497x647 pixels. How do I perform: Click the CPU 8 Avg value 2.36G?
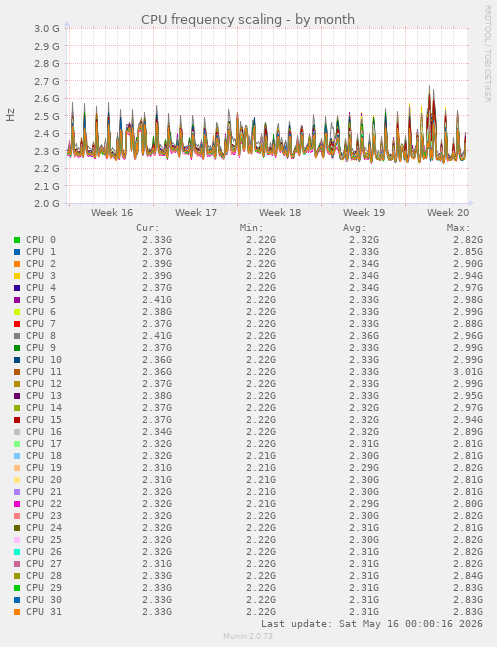pos(364,336)
